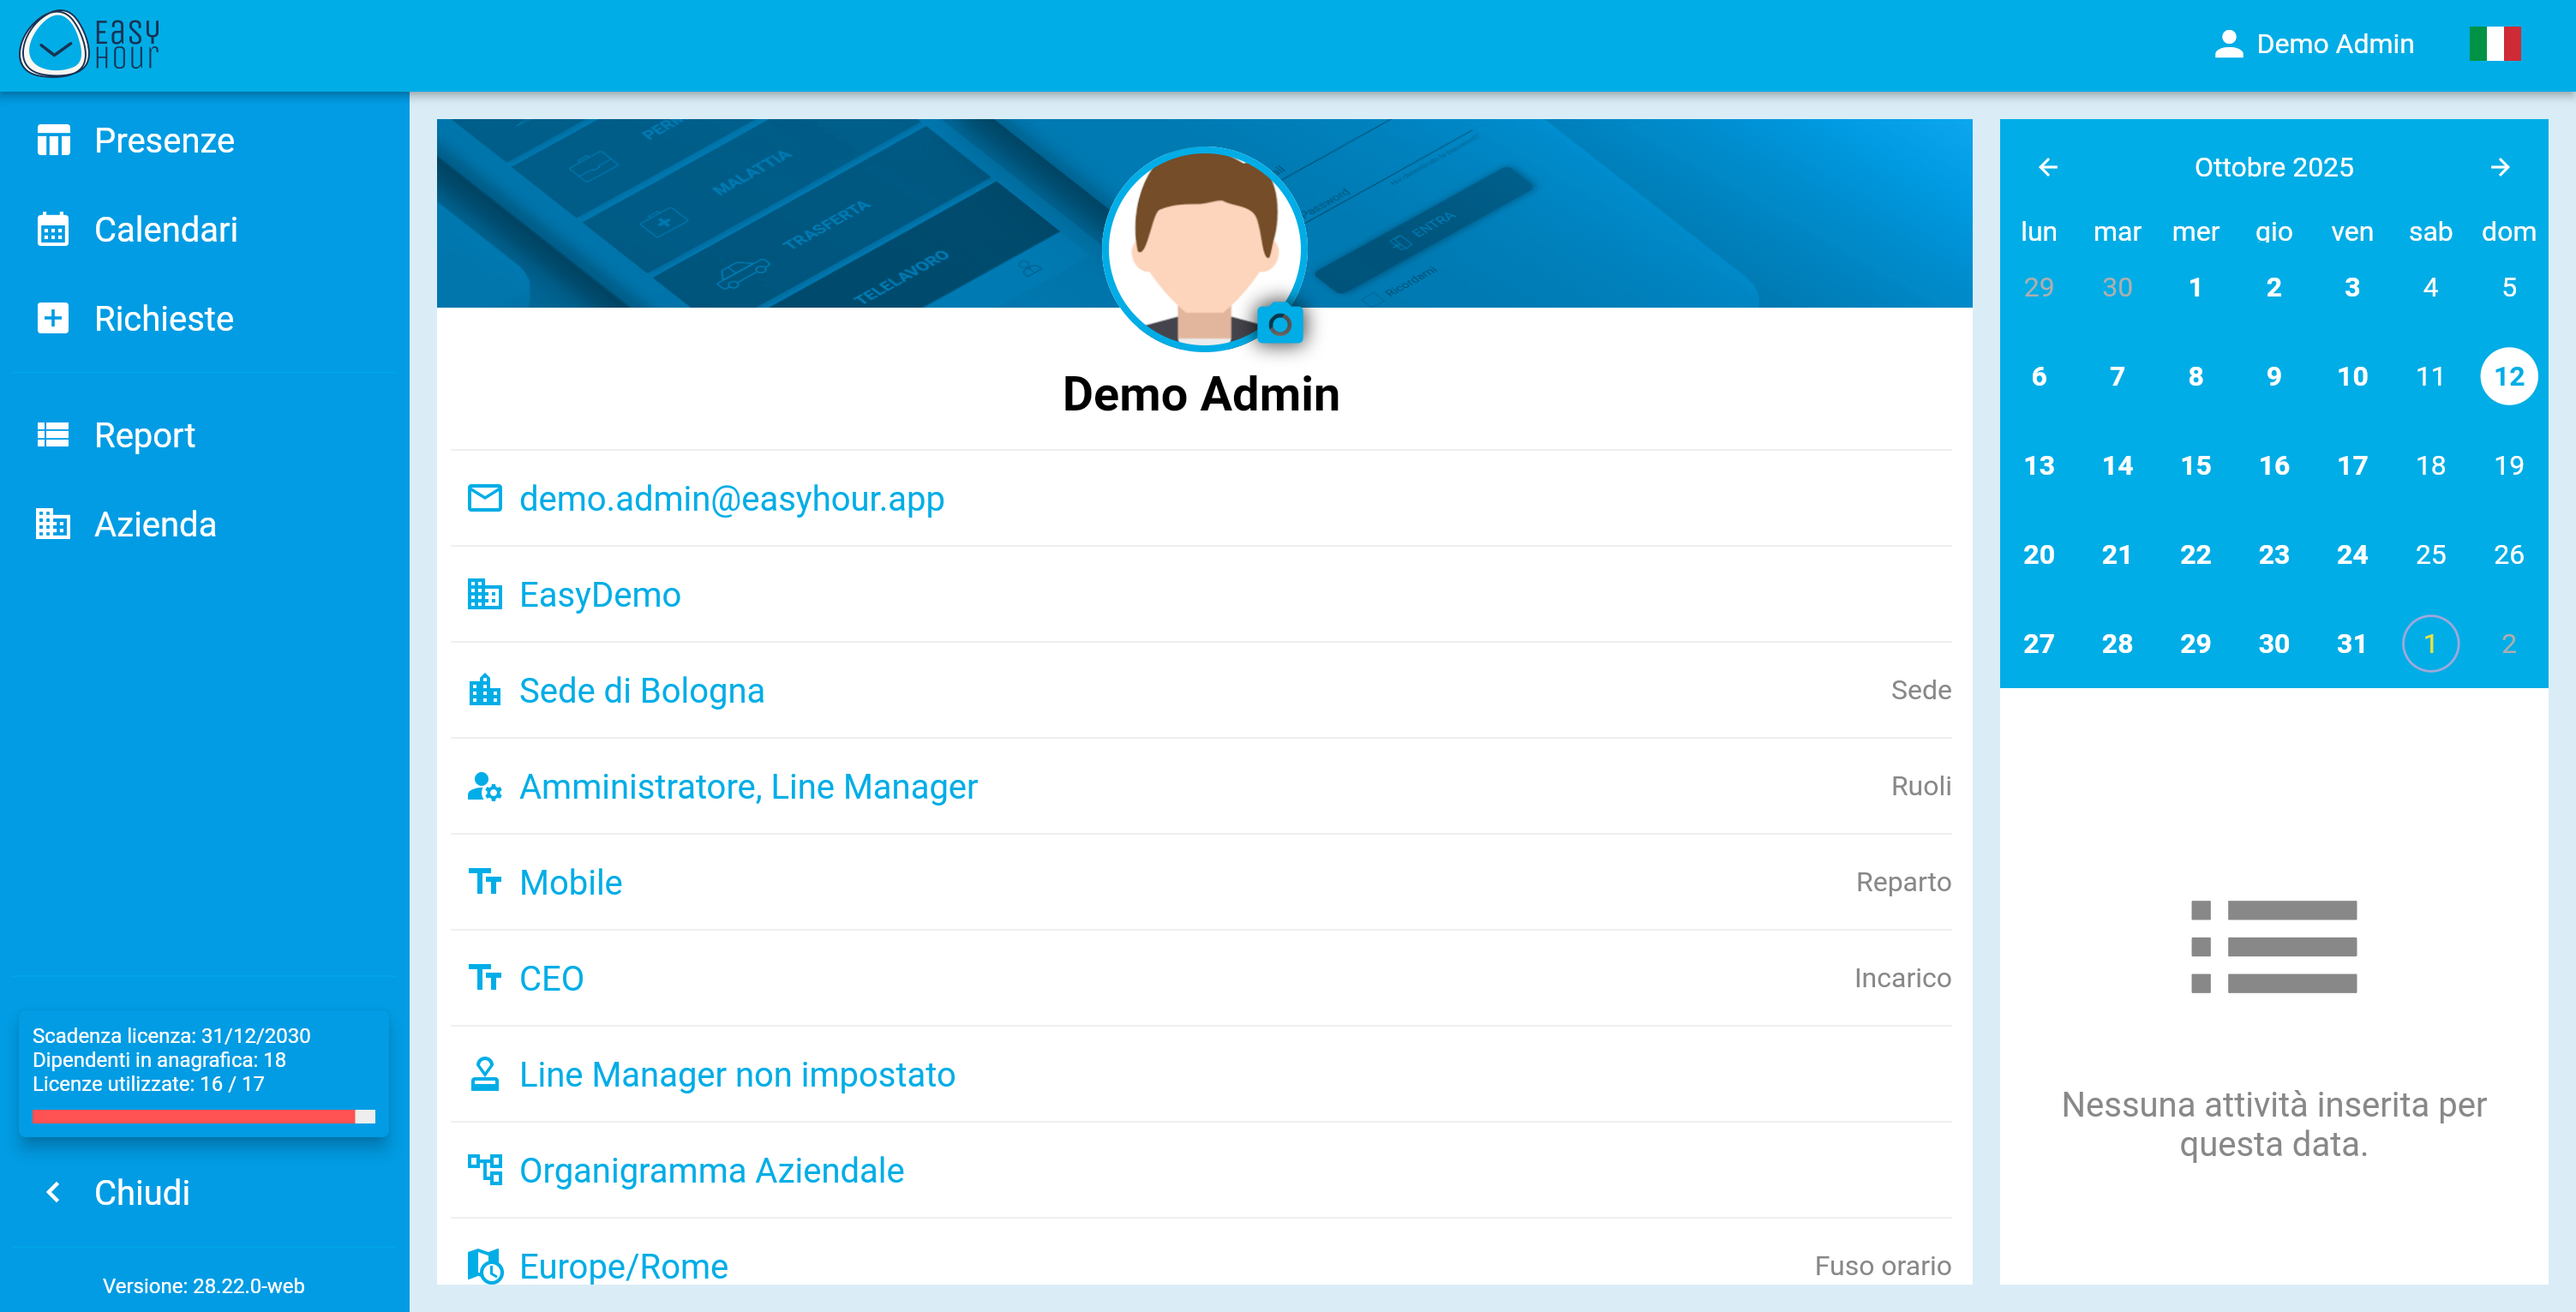2576x1312 pixels.
Task: Open Organigramma Aziendale link
Action: (711, 1170)
